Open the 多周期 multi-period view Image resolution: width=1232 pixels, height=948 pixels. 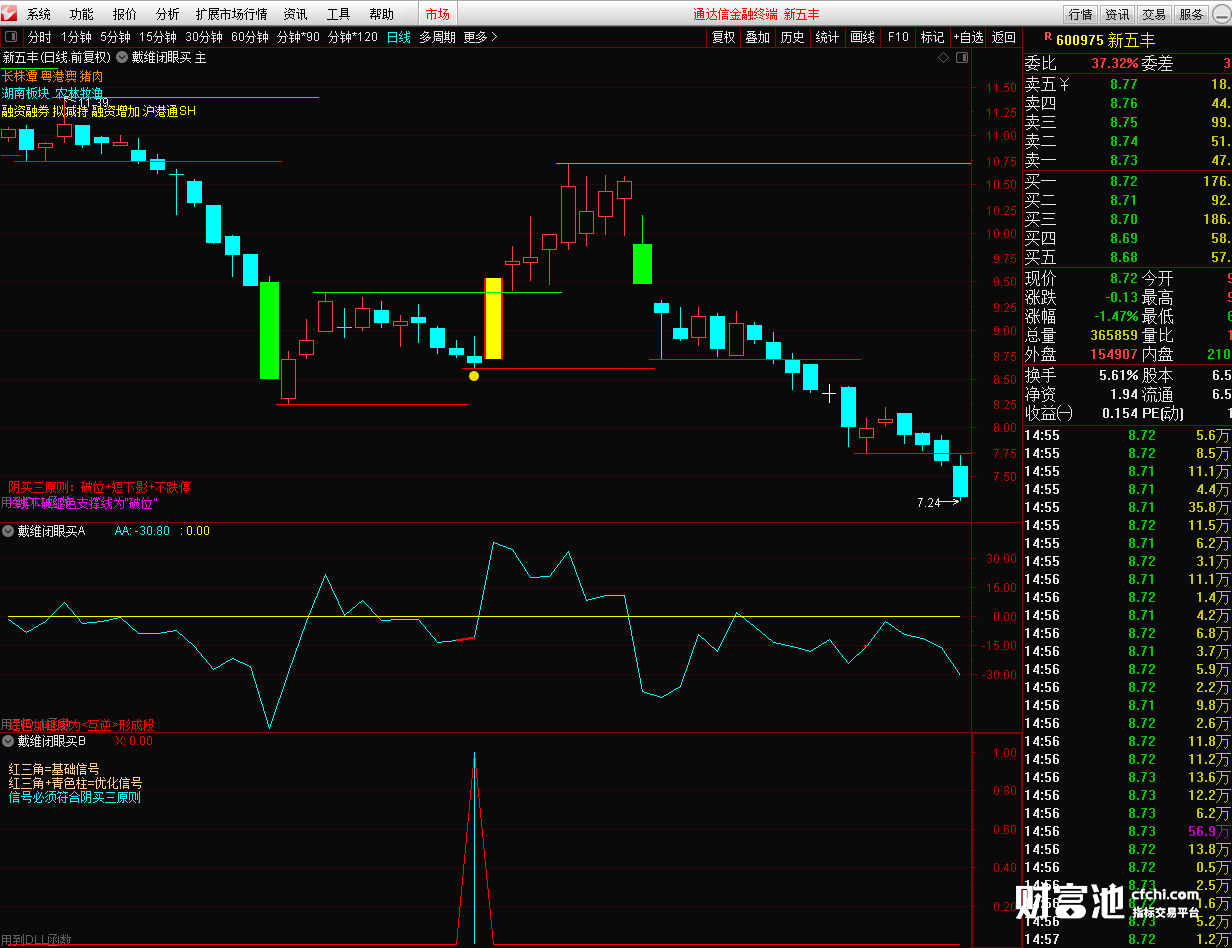coord(437,37)
